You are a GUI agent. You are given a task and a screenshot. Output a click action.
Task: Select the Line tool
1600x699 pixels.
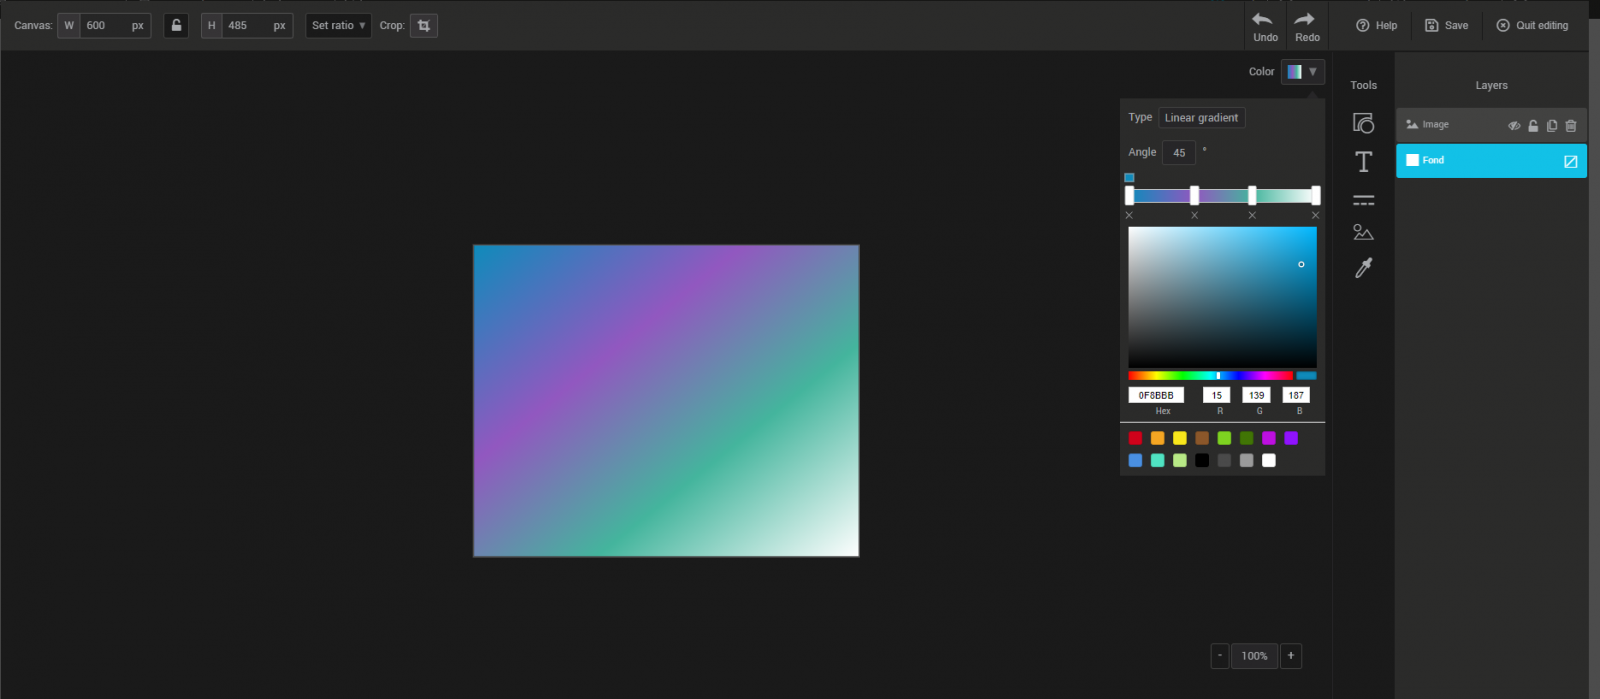(x=1363, y=200)
